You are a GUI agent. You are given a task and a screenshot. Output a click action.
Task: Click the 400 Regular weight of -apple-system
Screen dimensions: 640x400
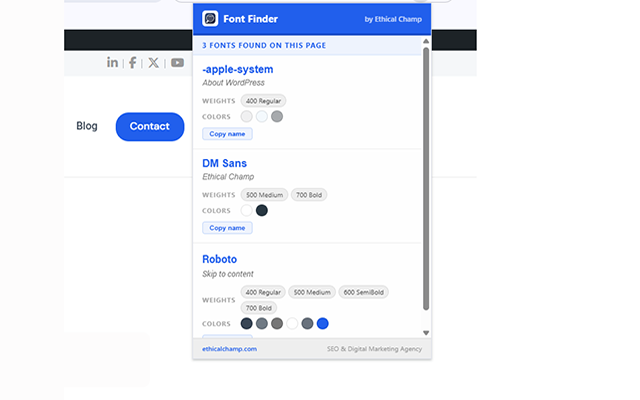[263, 101]
